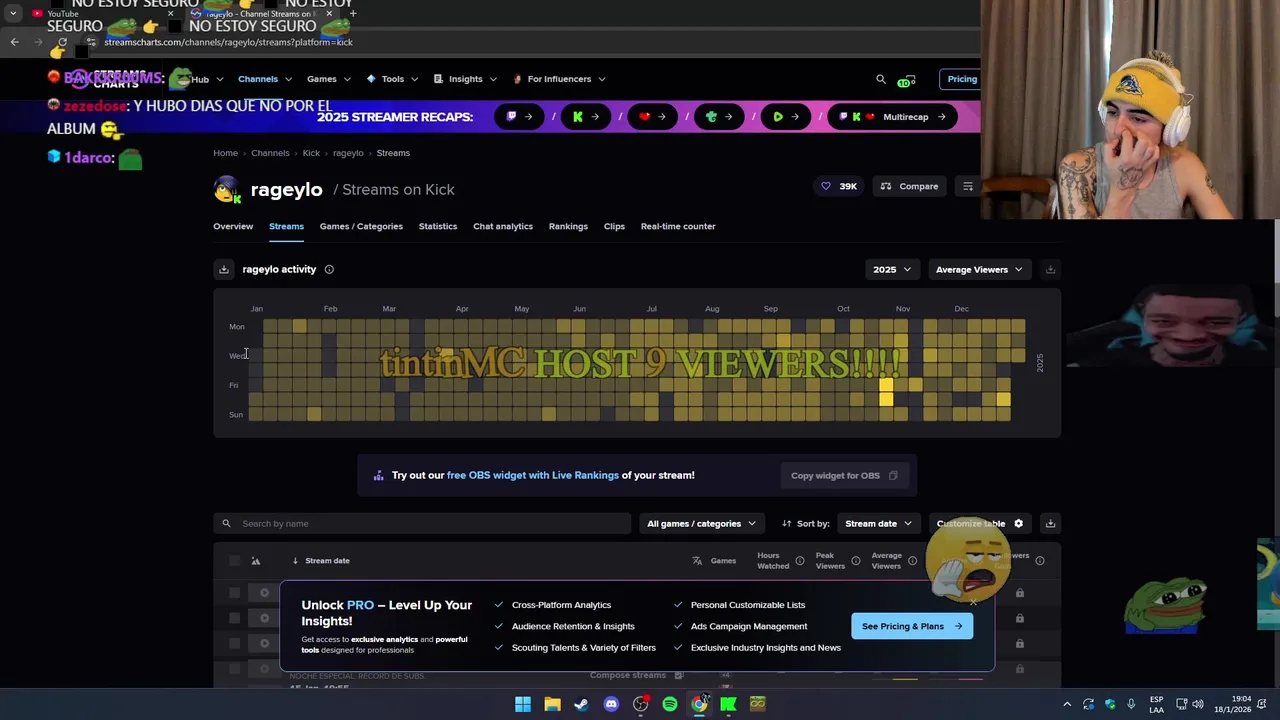Open the Kick streamer recap pill
Viewport: 1280px width, 720px height.
[586, 117]
